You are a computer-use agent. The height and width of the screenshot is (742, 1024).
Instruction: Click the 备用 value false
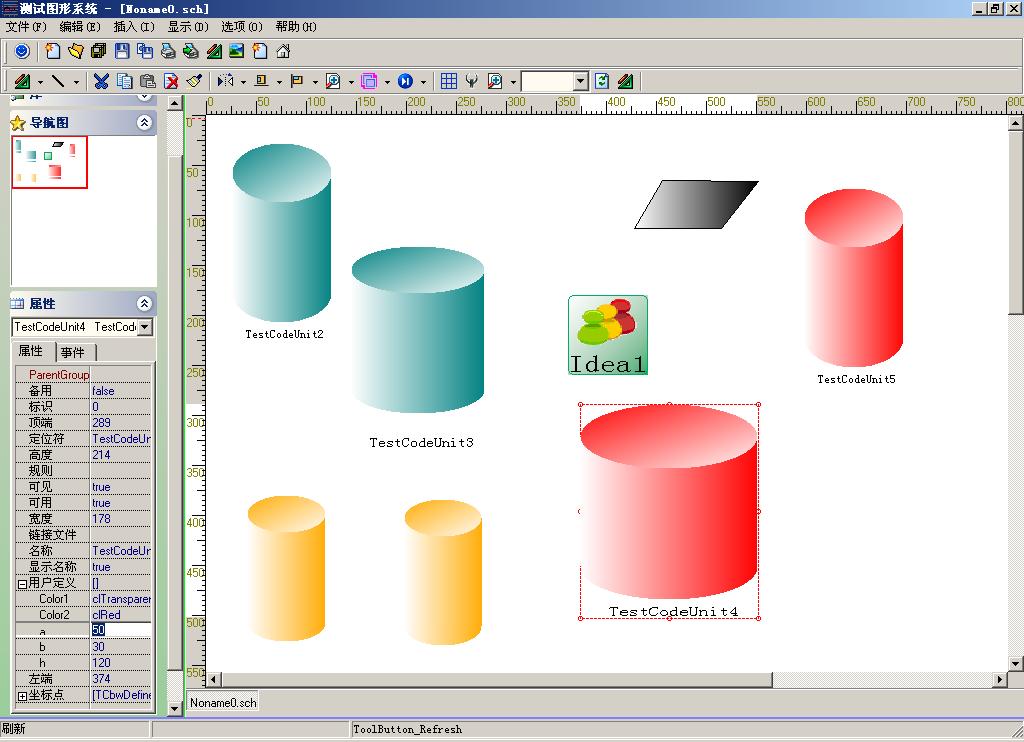point(121,391)
